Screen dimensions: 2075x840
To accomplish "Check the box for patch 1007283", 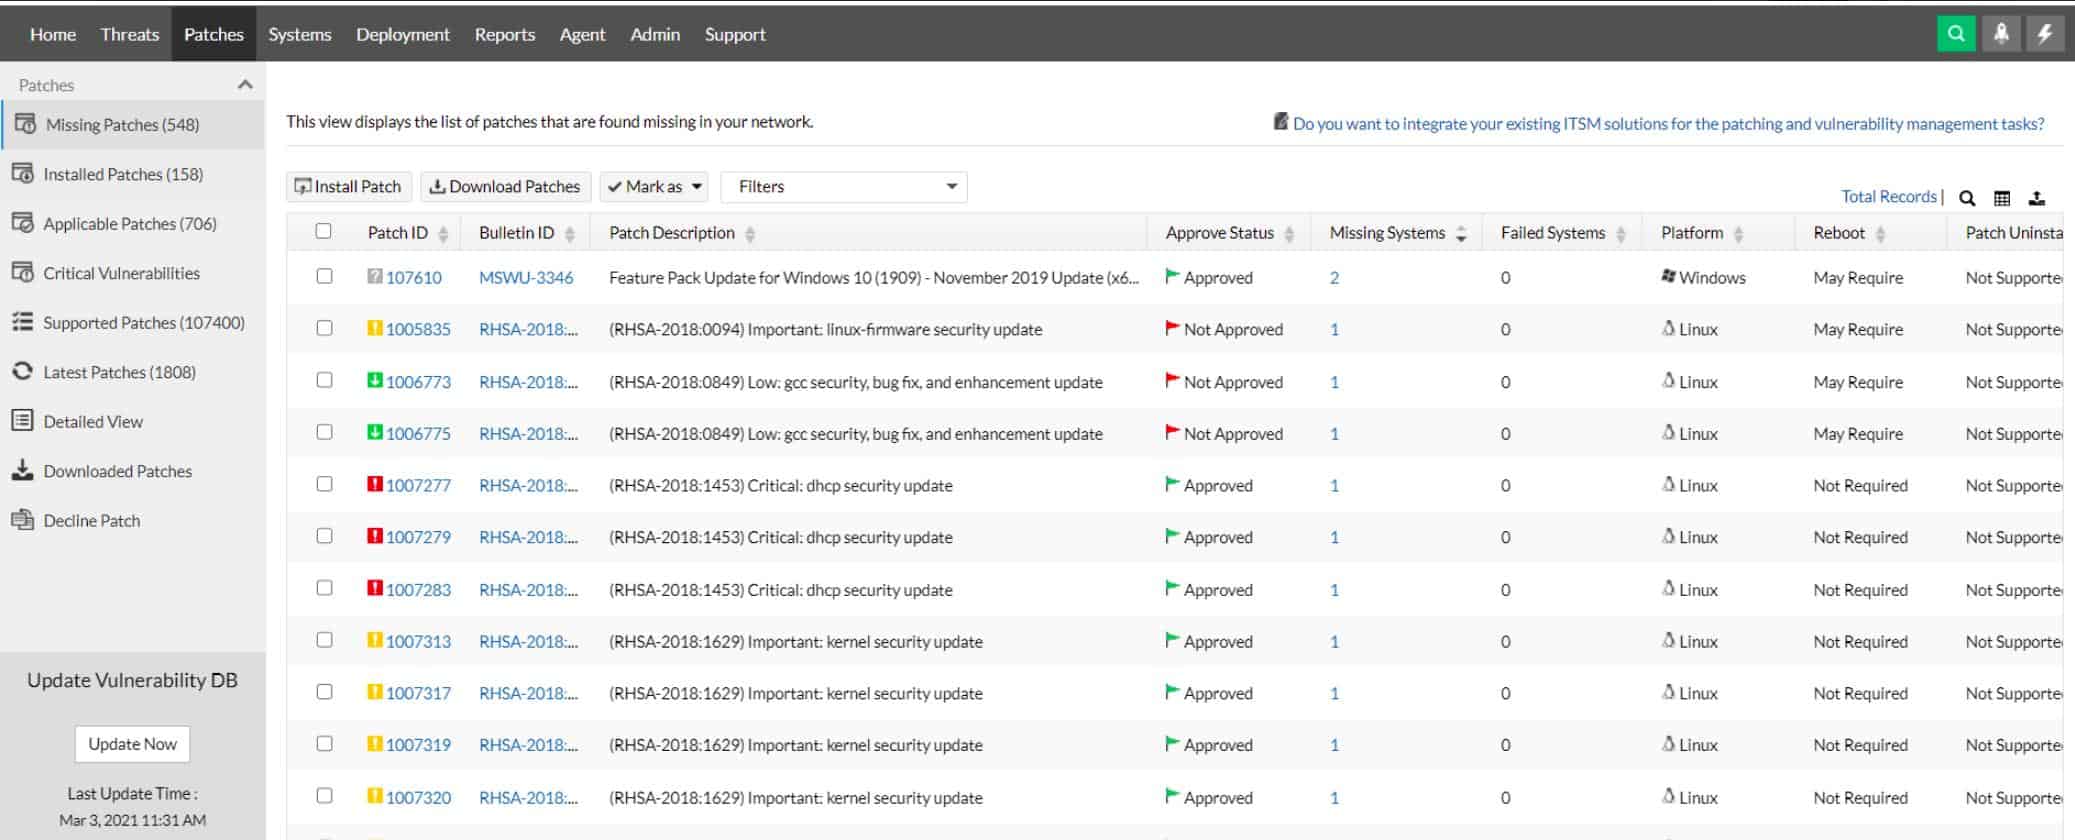I will tap(324, 588).
